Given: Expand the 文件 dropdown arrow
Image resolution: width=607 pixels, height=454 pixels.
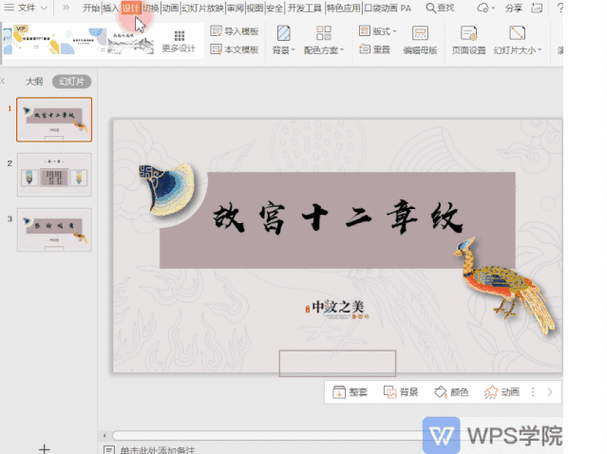Looking at the screenshot, I should point(44,8).
